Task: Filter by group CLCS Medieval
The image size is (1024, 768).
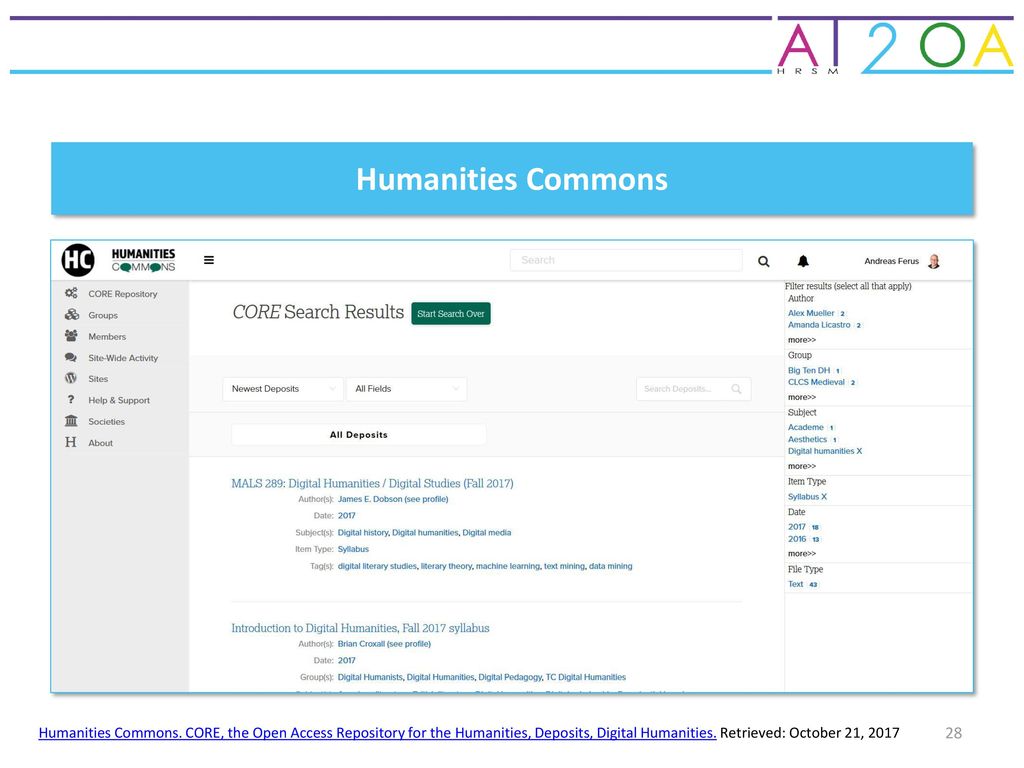Action: (816, 382)
